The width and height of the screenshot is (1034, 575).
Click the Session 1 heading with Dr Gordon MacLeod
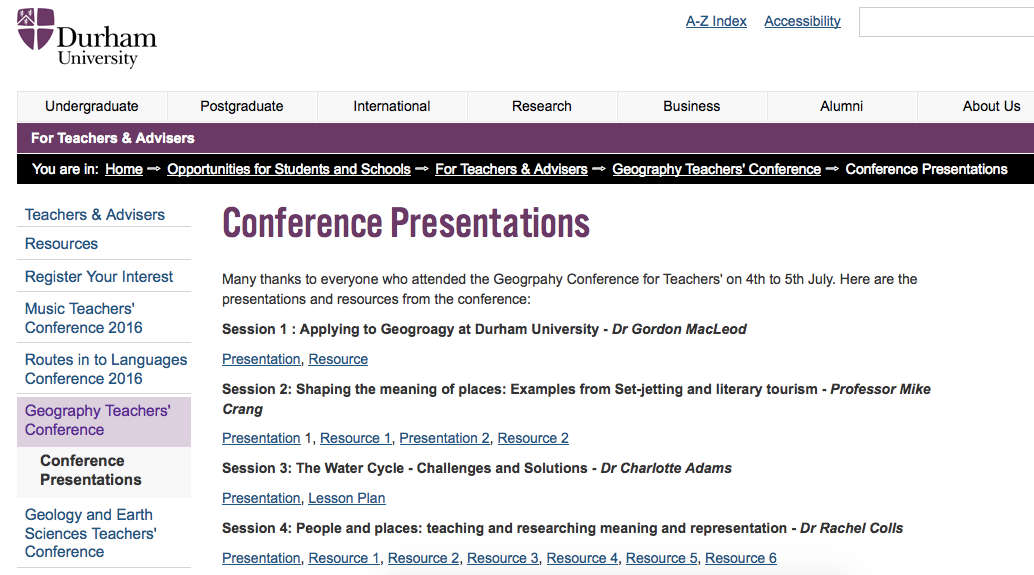pyautogui.click(x=484, y=329)
